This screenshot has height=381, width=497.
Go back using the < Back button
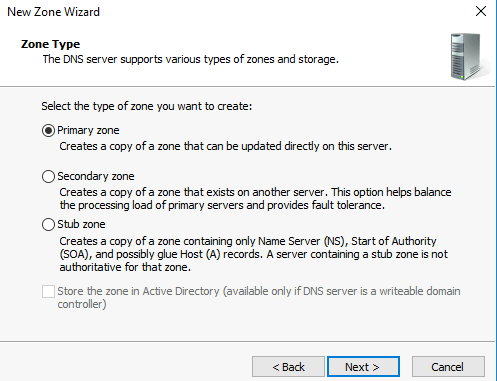(x=288, y=367)
